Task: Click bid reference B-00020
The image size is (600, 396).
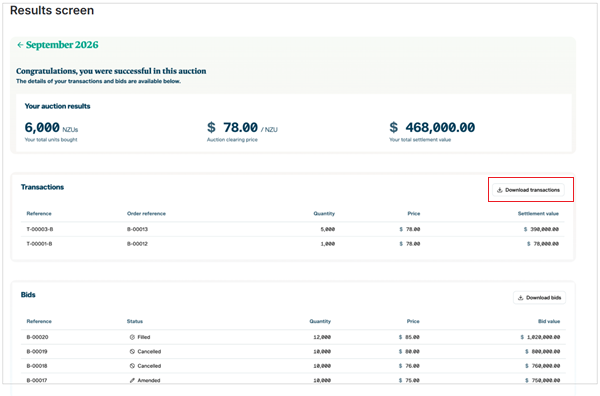Action: coord(38,337)
